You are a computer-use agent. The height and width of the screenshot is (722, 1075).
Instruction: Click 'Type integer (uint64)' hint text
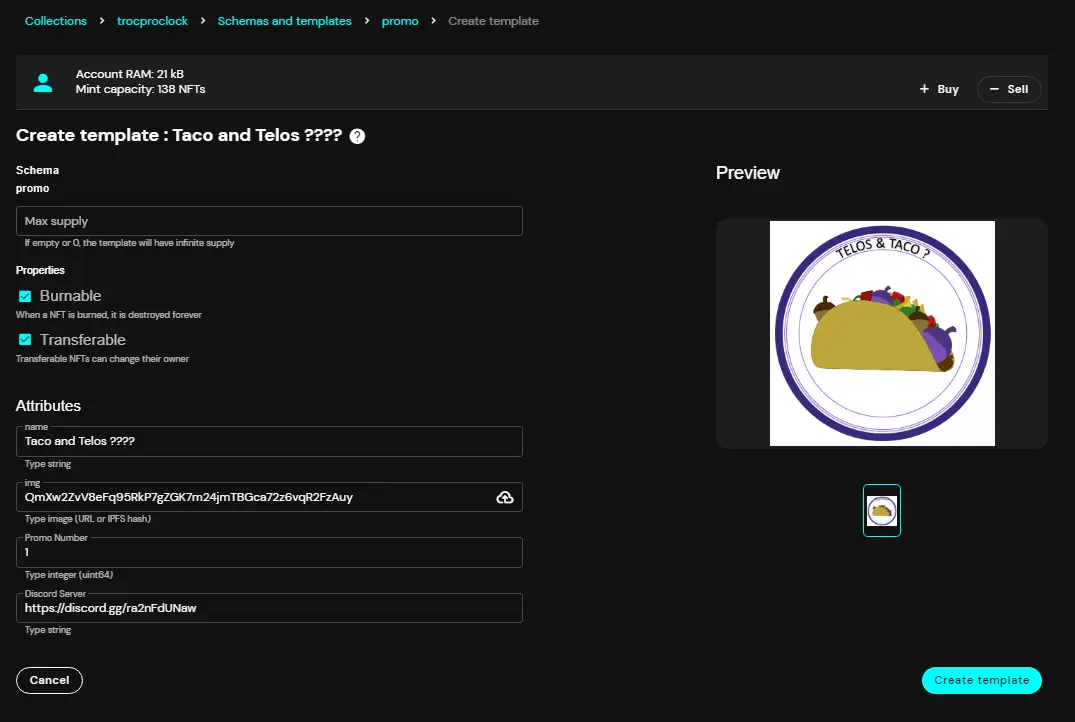click(x=69, y=575)
